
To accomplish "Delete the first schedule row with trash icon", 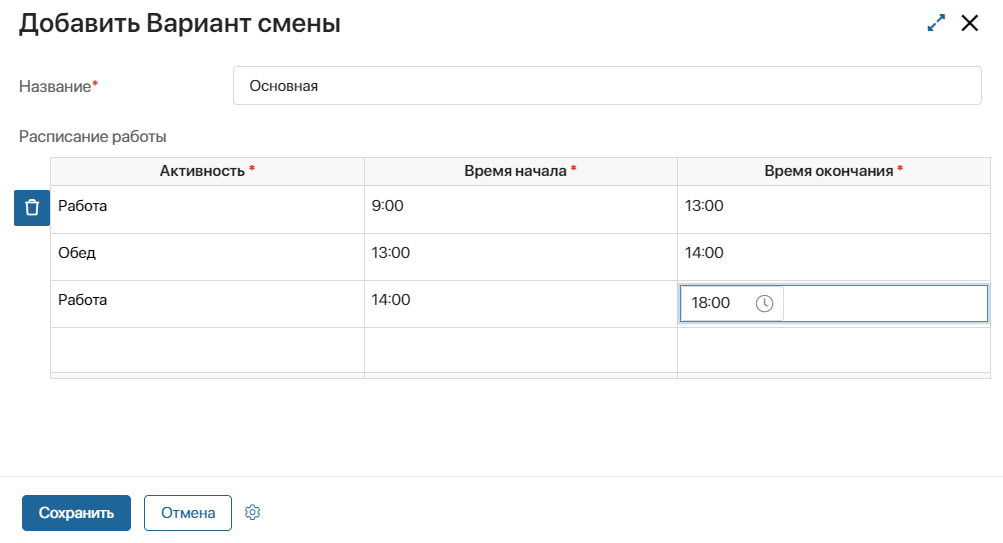I will tap(31, 208).
